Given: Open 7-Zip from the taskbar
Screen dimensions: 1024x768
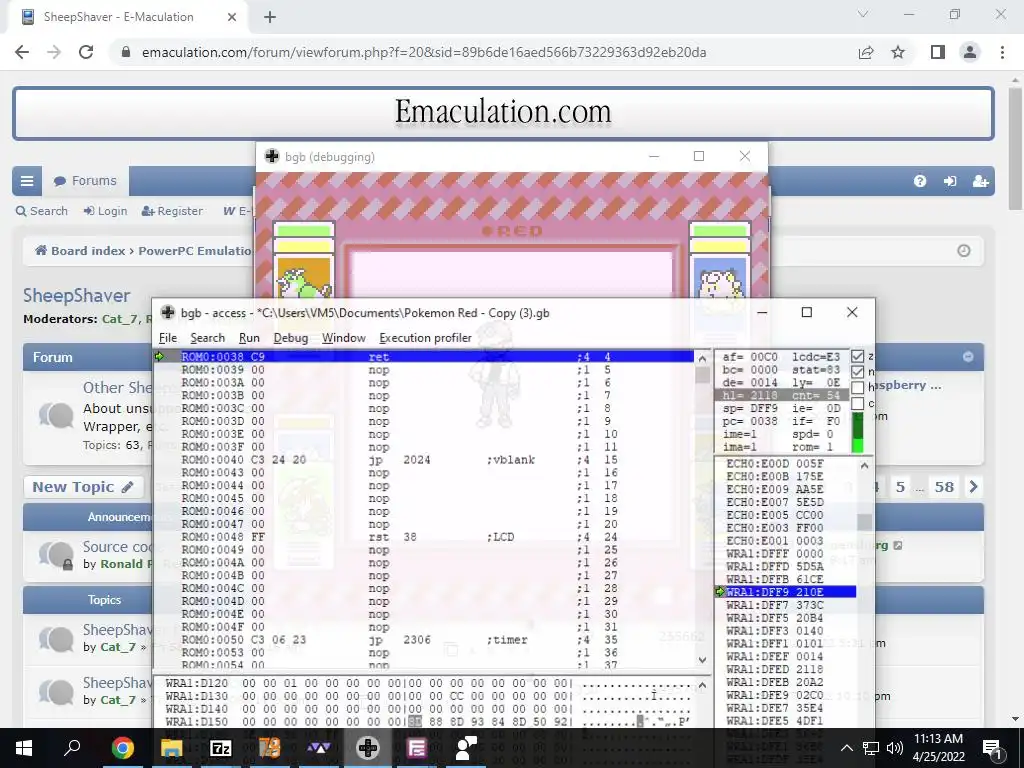Looking at the screenshot, I should click(x=220, y=748).
